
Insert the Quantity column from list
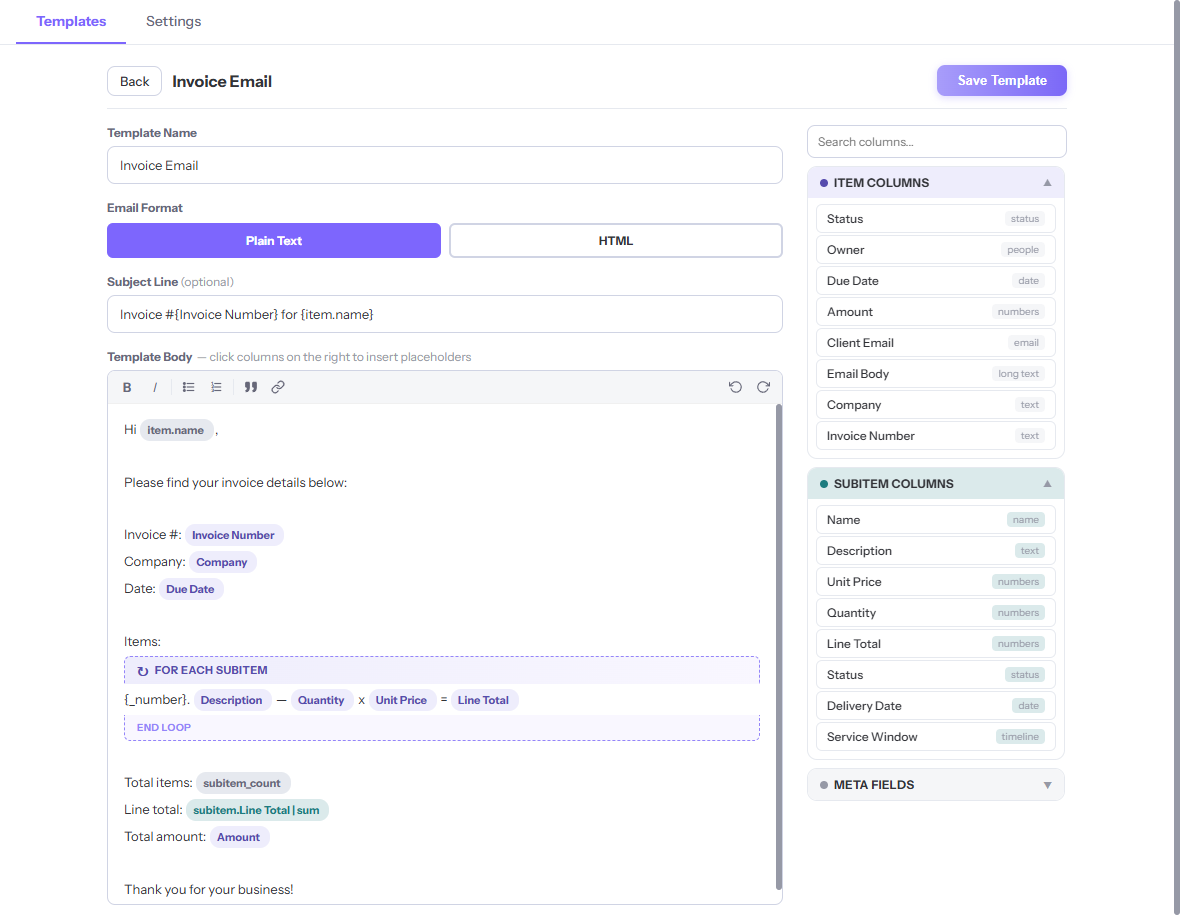935,613
